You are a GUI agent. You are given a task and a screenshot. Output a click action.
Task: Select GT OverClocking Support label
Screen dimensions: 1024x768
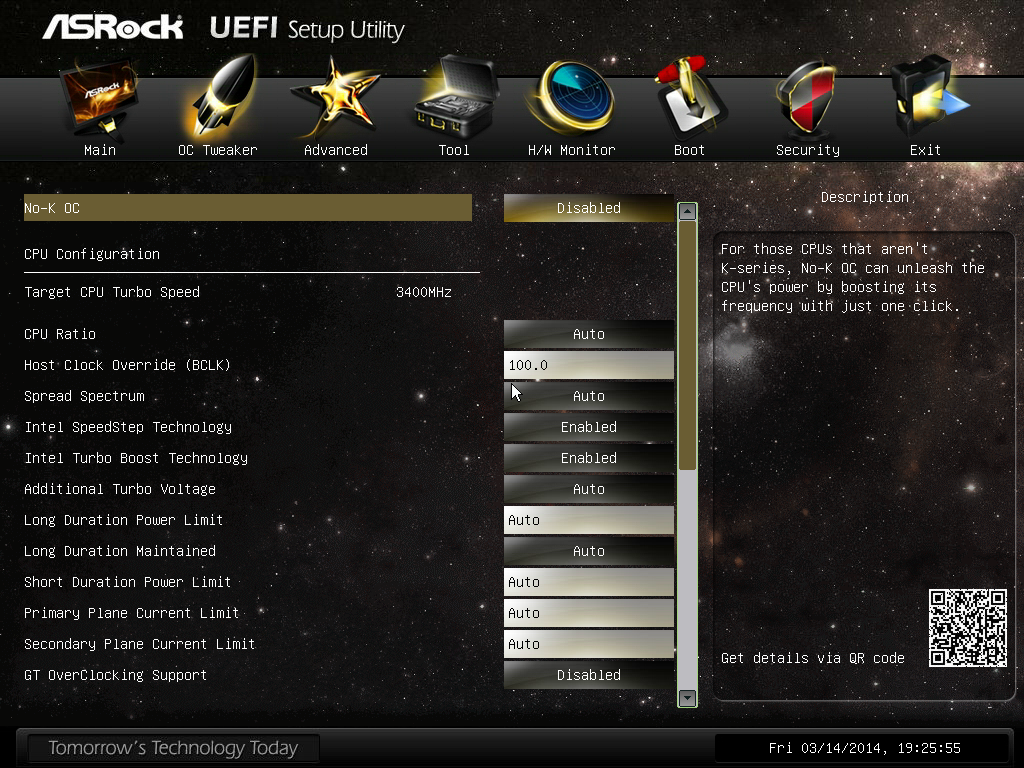pyautogui.click(x=116, y=675)
